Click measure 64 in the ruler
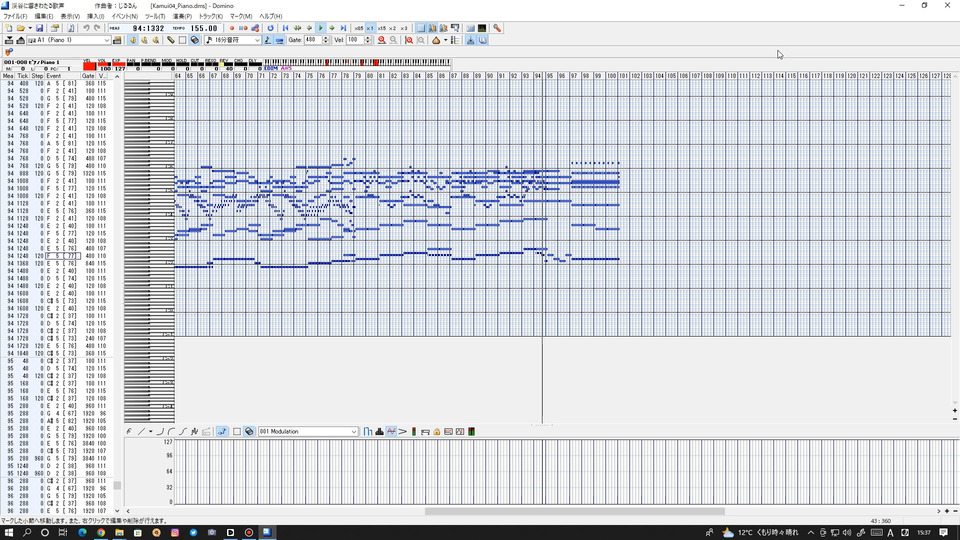This screenshot has height=540, width=960. click(x=178, y=76)
